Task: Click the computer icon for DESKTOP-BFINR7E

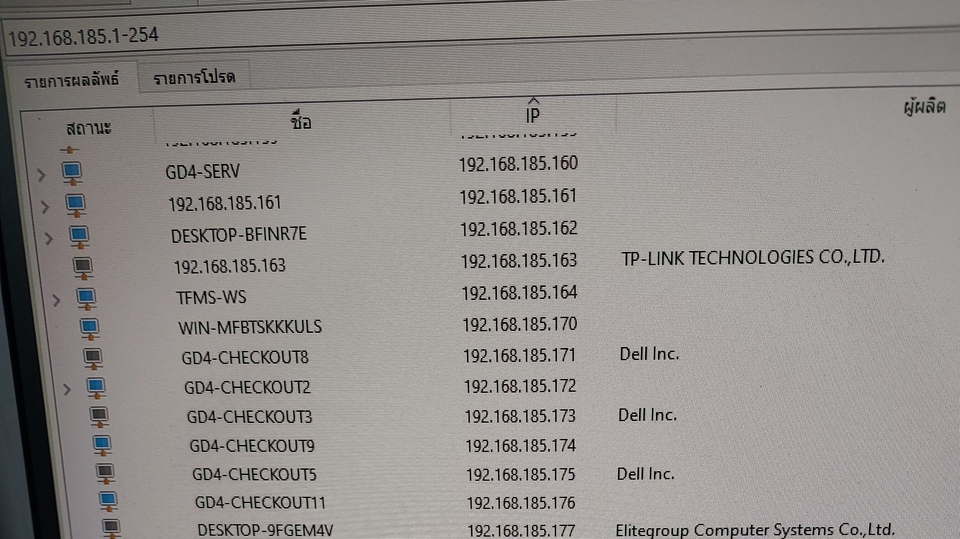Action: click(x=79, y=236)
